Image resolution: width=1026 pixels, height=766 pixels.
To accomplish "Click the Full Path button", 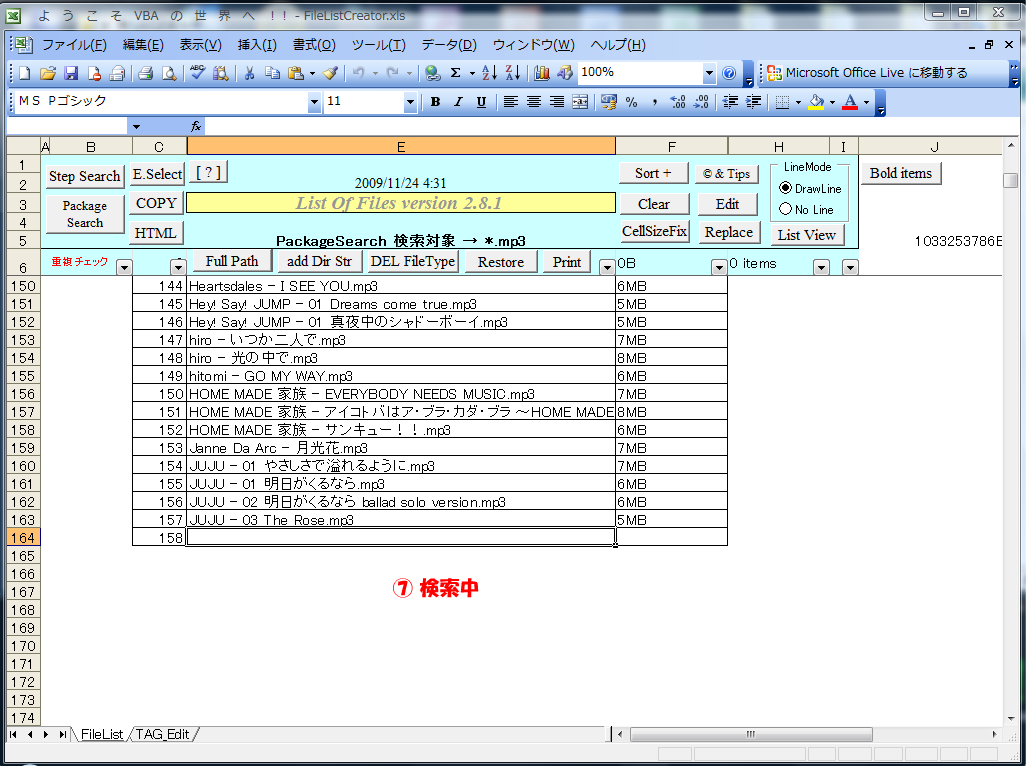I will pos(232,262).
